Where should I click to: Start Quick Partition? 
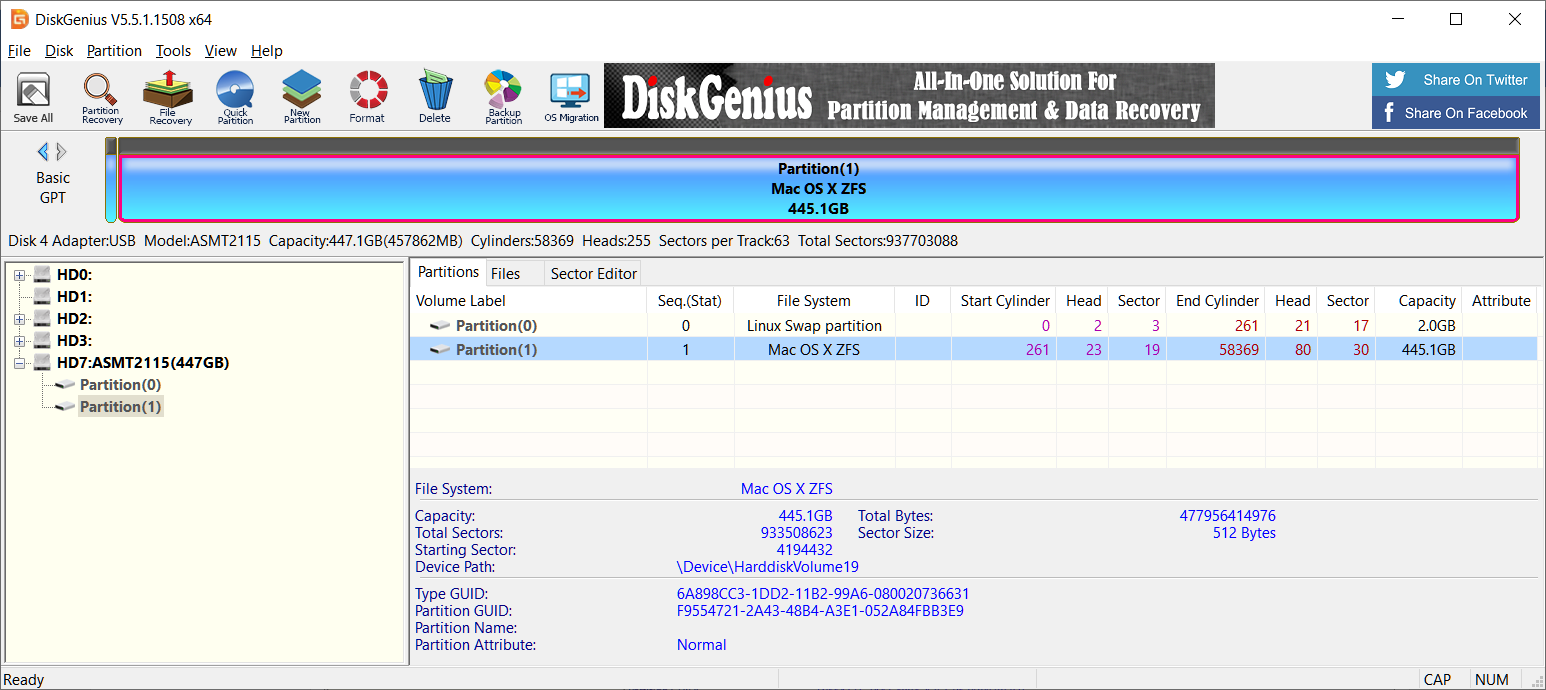(236, 97)
